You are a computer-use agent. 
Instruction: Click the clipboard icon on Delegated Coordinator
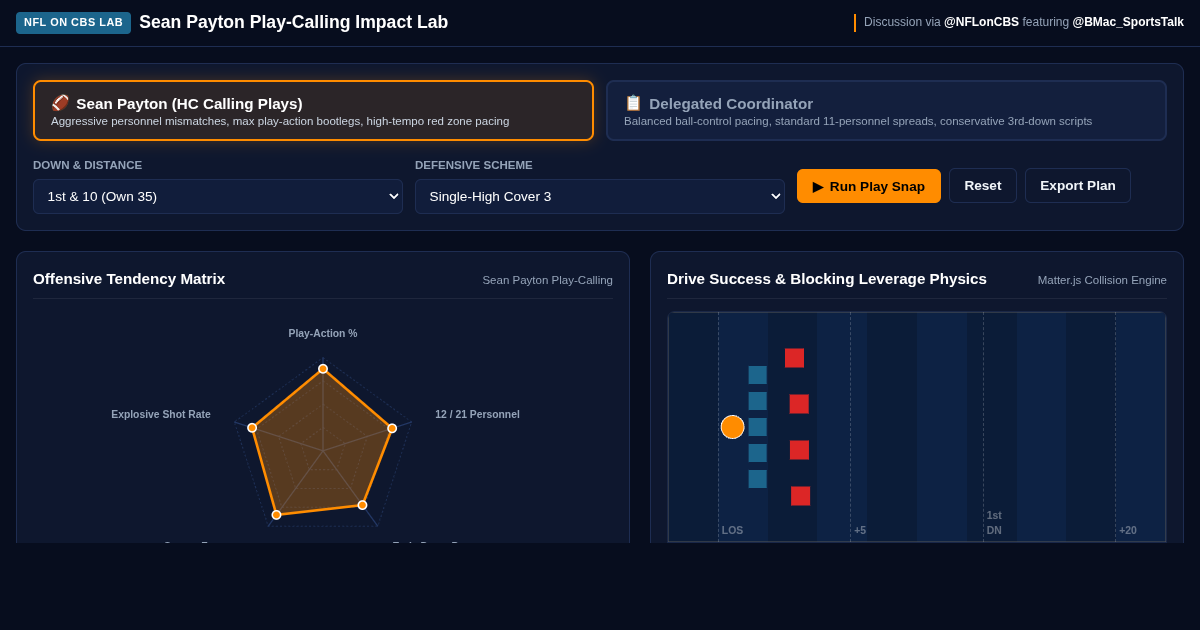coord(633,103)
